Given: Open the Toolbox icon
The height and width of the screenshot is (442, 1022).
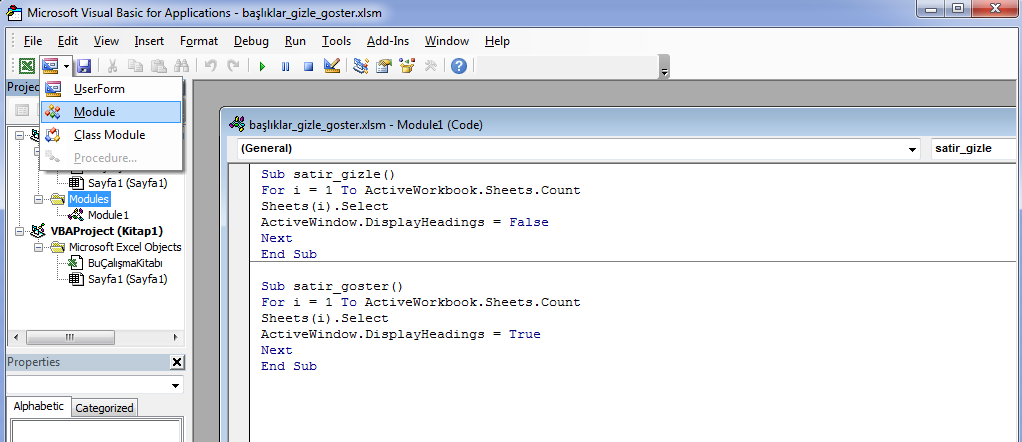Looking at the screenshot, I should coord(430,66).
